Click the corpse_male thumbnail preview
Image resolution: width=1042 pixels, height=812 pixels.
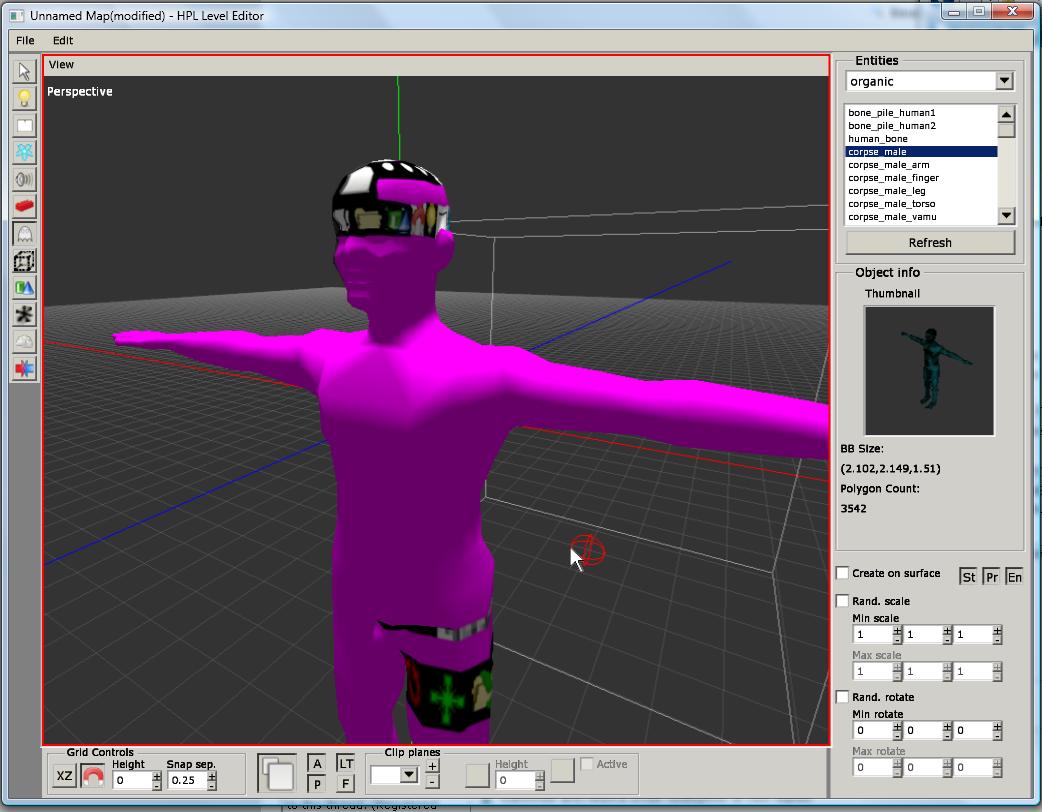[x=929, y=371]
